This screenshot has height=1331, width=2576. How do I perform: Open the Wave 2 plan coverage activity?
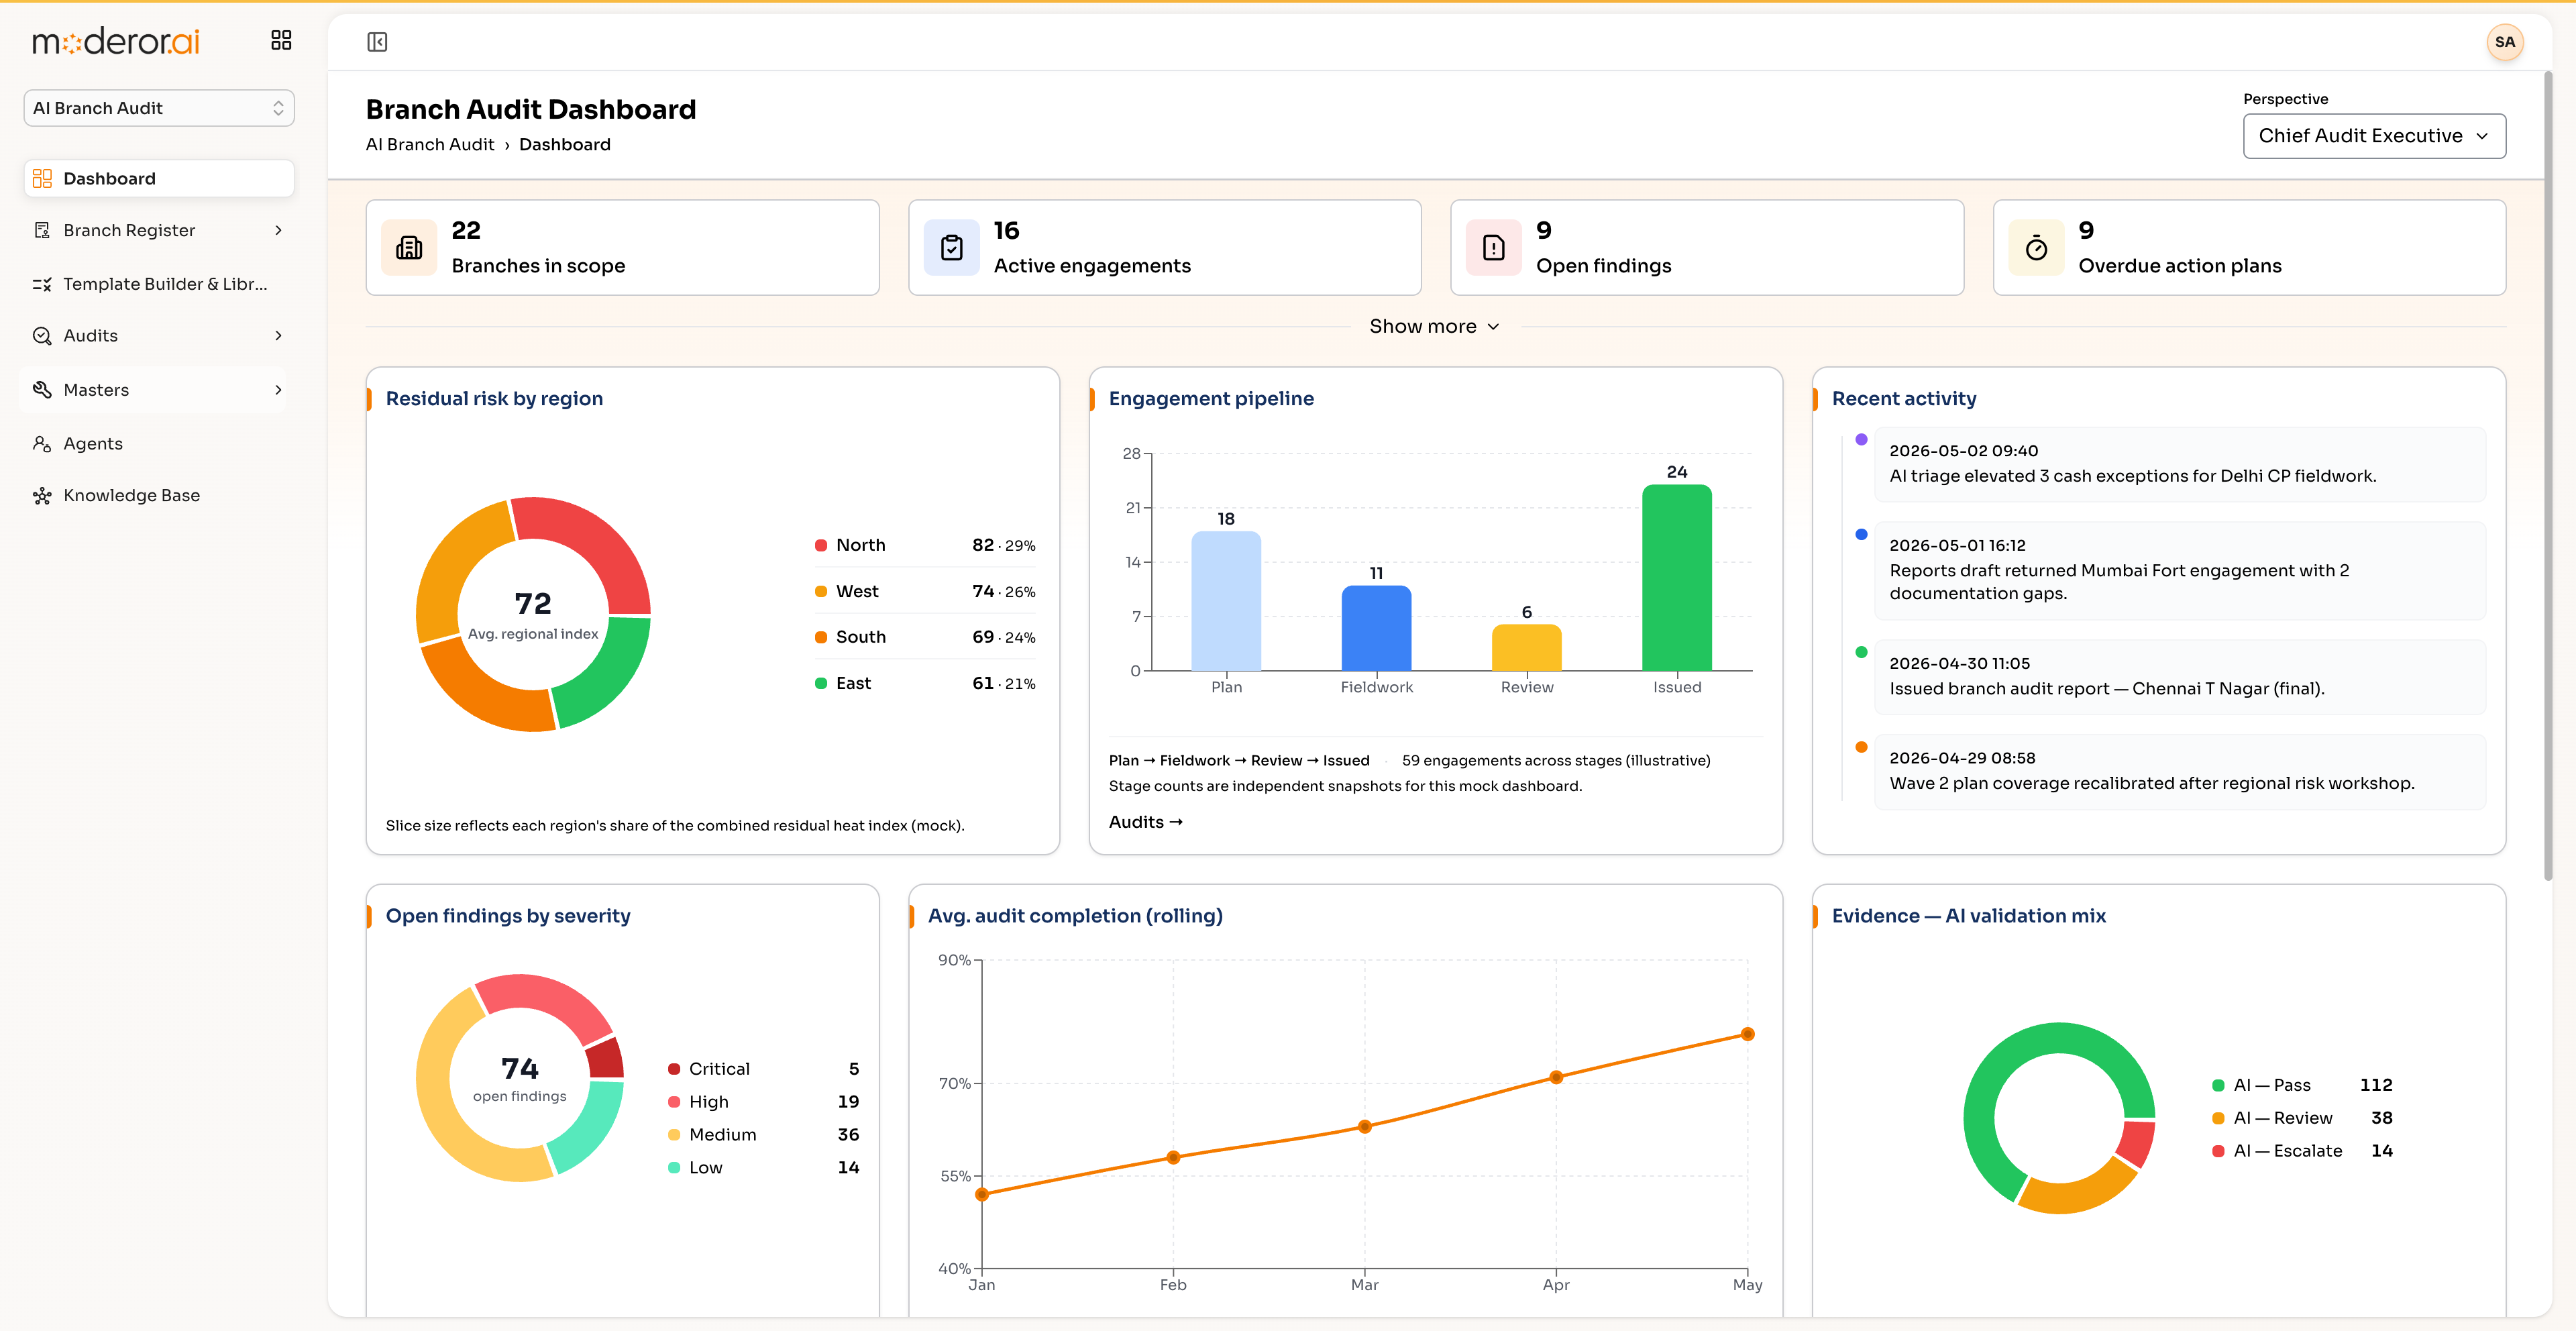click(x=2179, y=772)
